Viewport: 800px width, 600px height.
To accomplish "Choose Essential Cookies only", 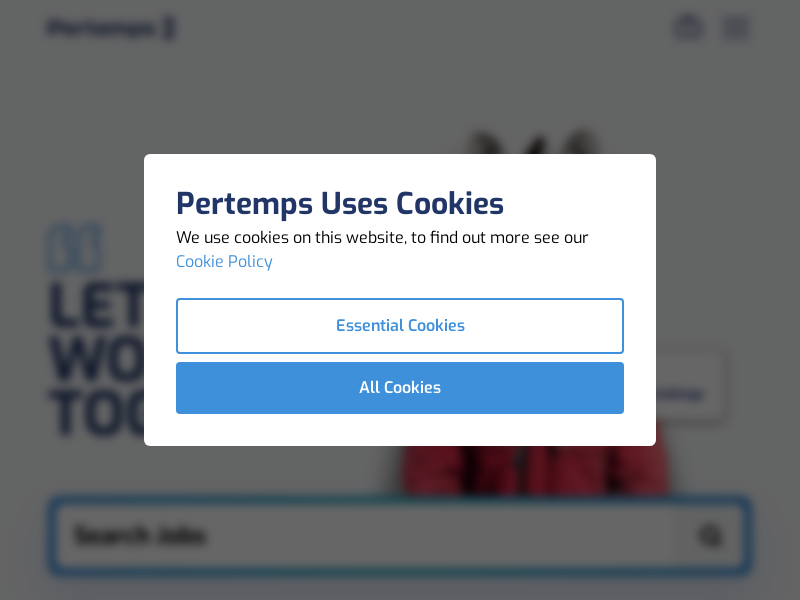I will (x=400, y=326).
